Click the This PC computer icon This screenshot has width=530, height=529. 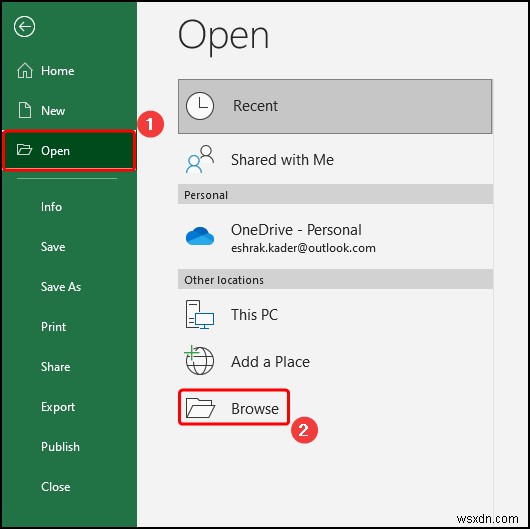200,314
